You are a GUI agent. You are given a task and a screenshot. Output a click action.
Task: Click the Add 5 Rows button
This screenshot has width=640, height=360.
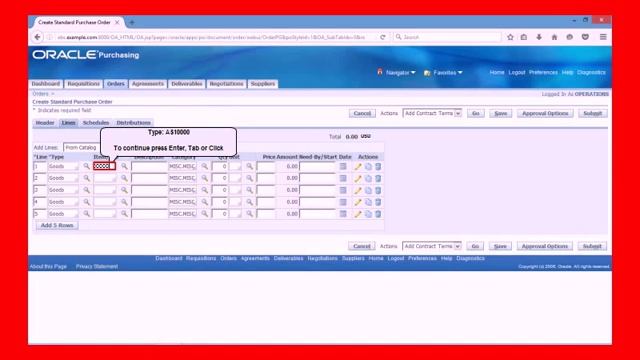tap(57, 225)
